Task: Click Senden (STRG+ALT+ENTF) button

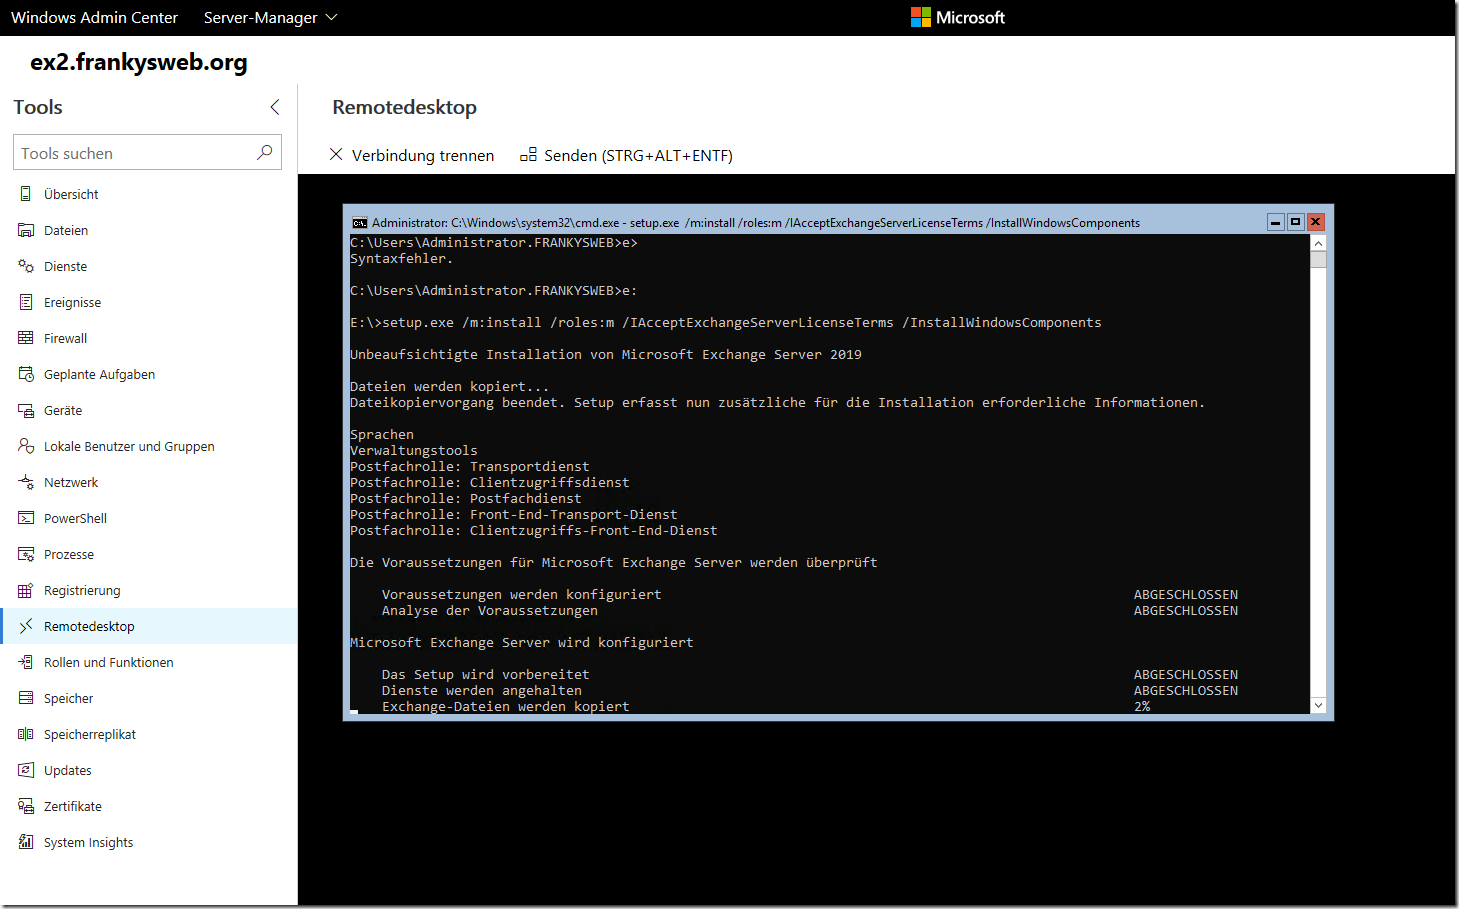Action: 626,155
